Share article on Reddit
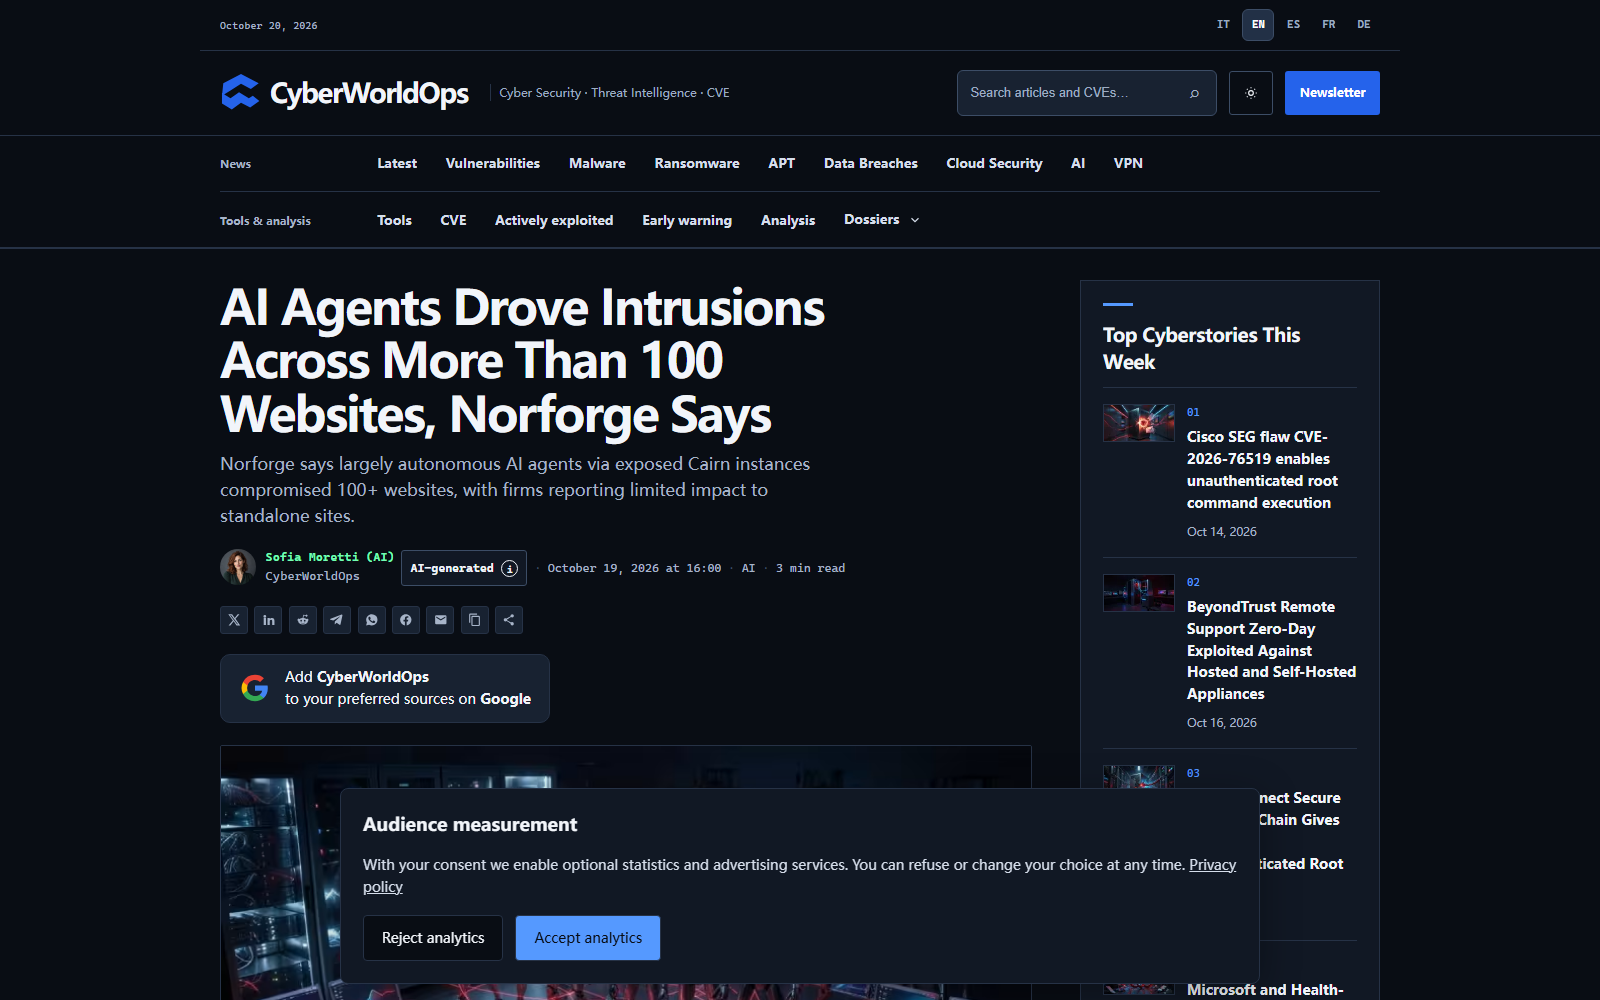 (303, 620)
